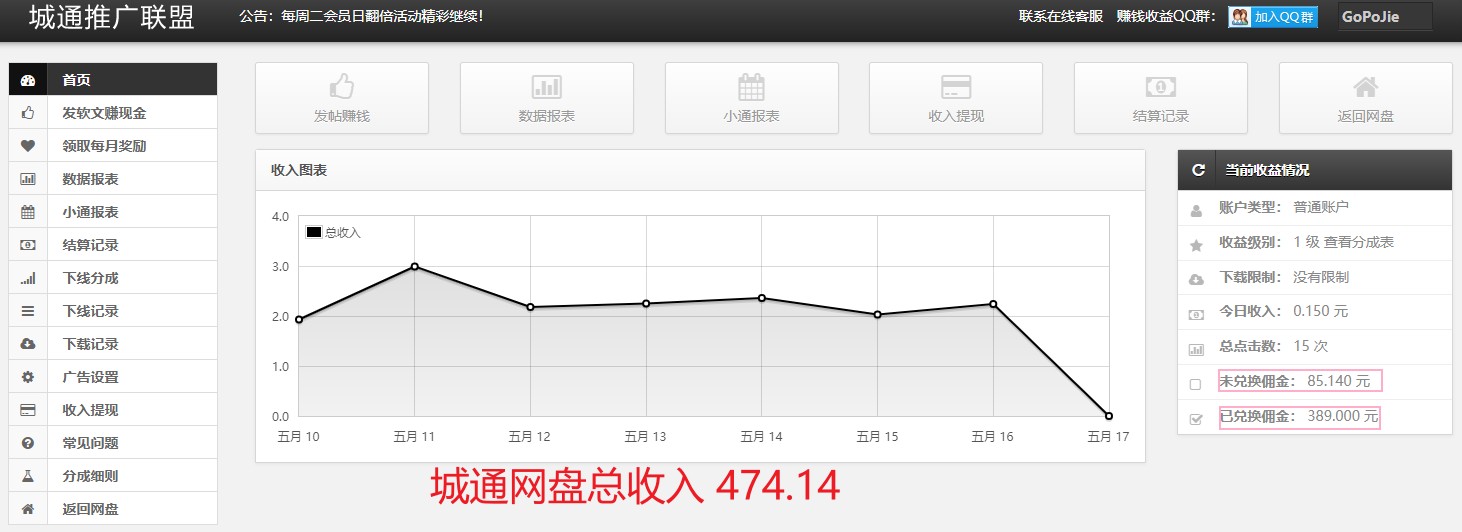Click the gear icon beside 广告设置

point(28,377)
